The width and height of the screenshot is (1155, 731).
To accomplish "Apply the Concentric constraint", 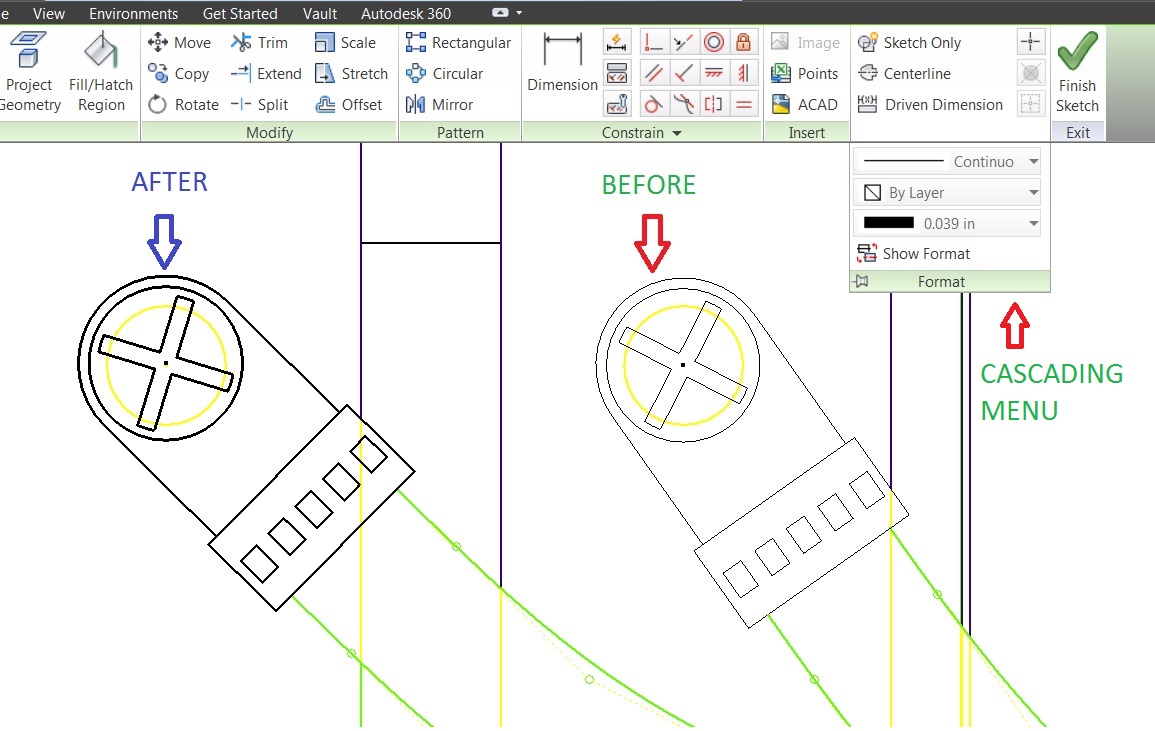I will [712, 42].
